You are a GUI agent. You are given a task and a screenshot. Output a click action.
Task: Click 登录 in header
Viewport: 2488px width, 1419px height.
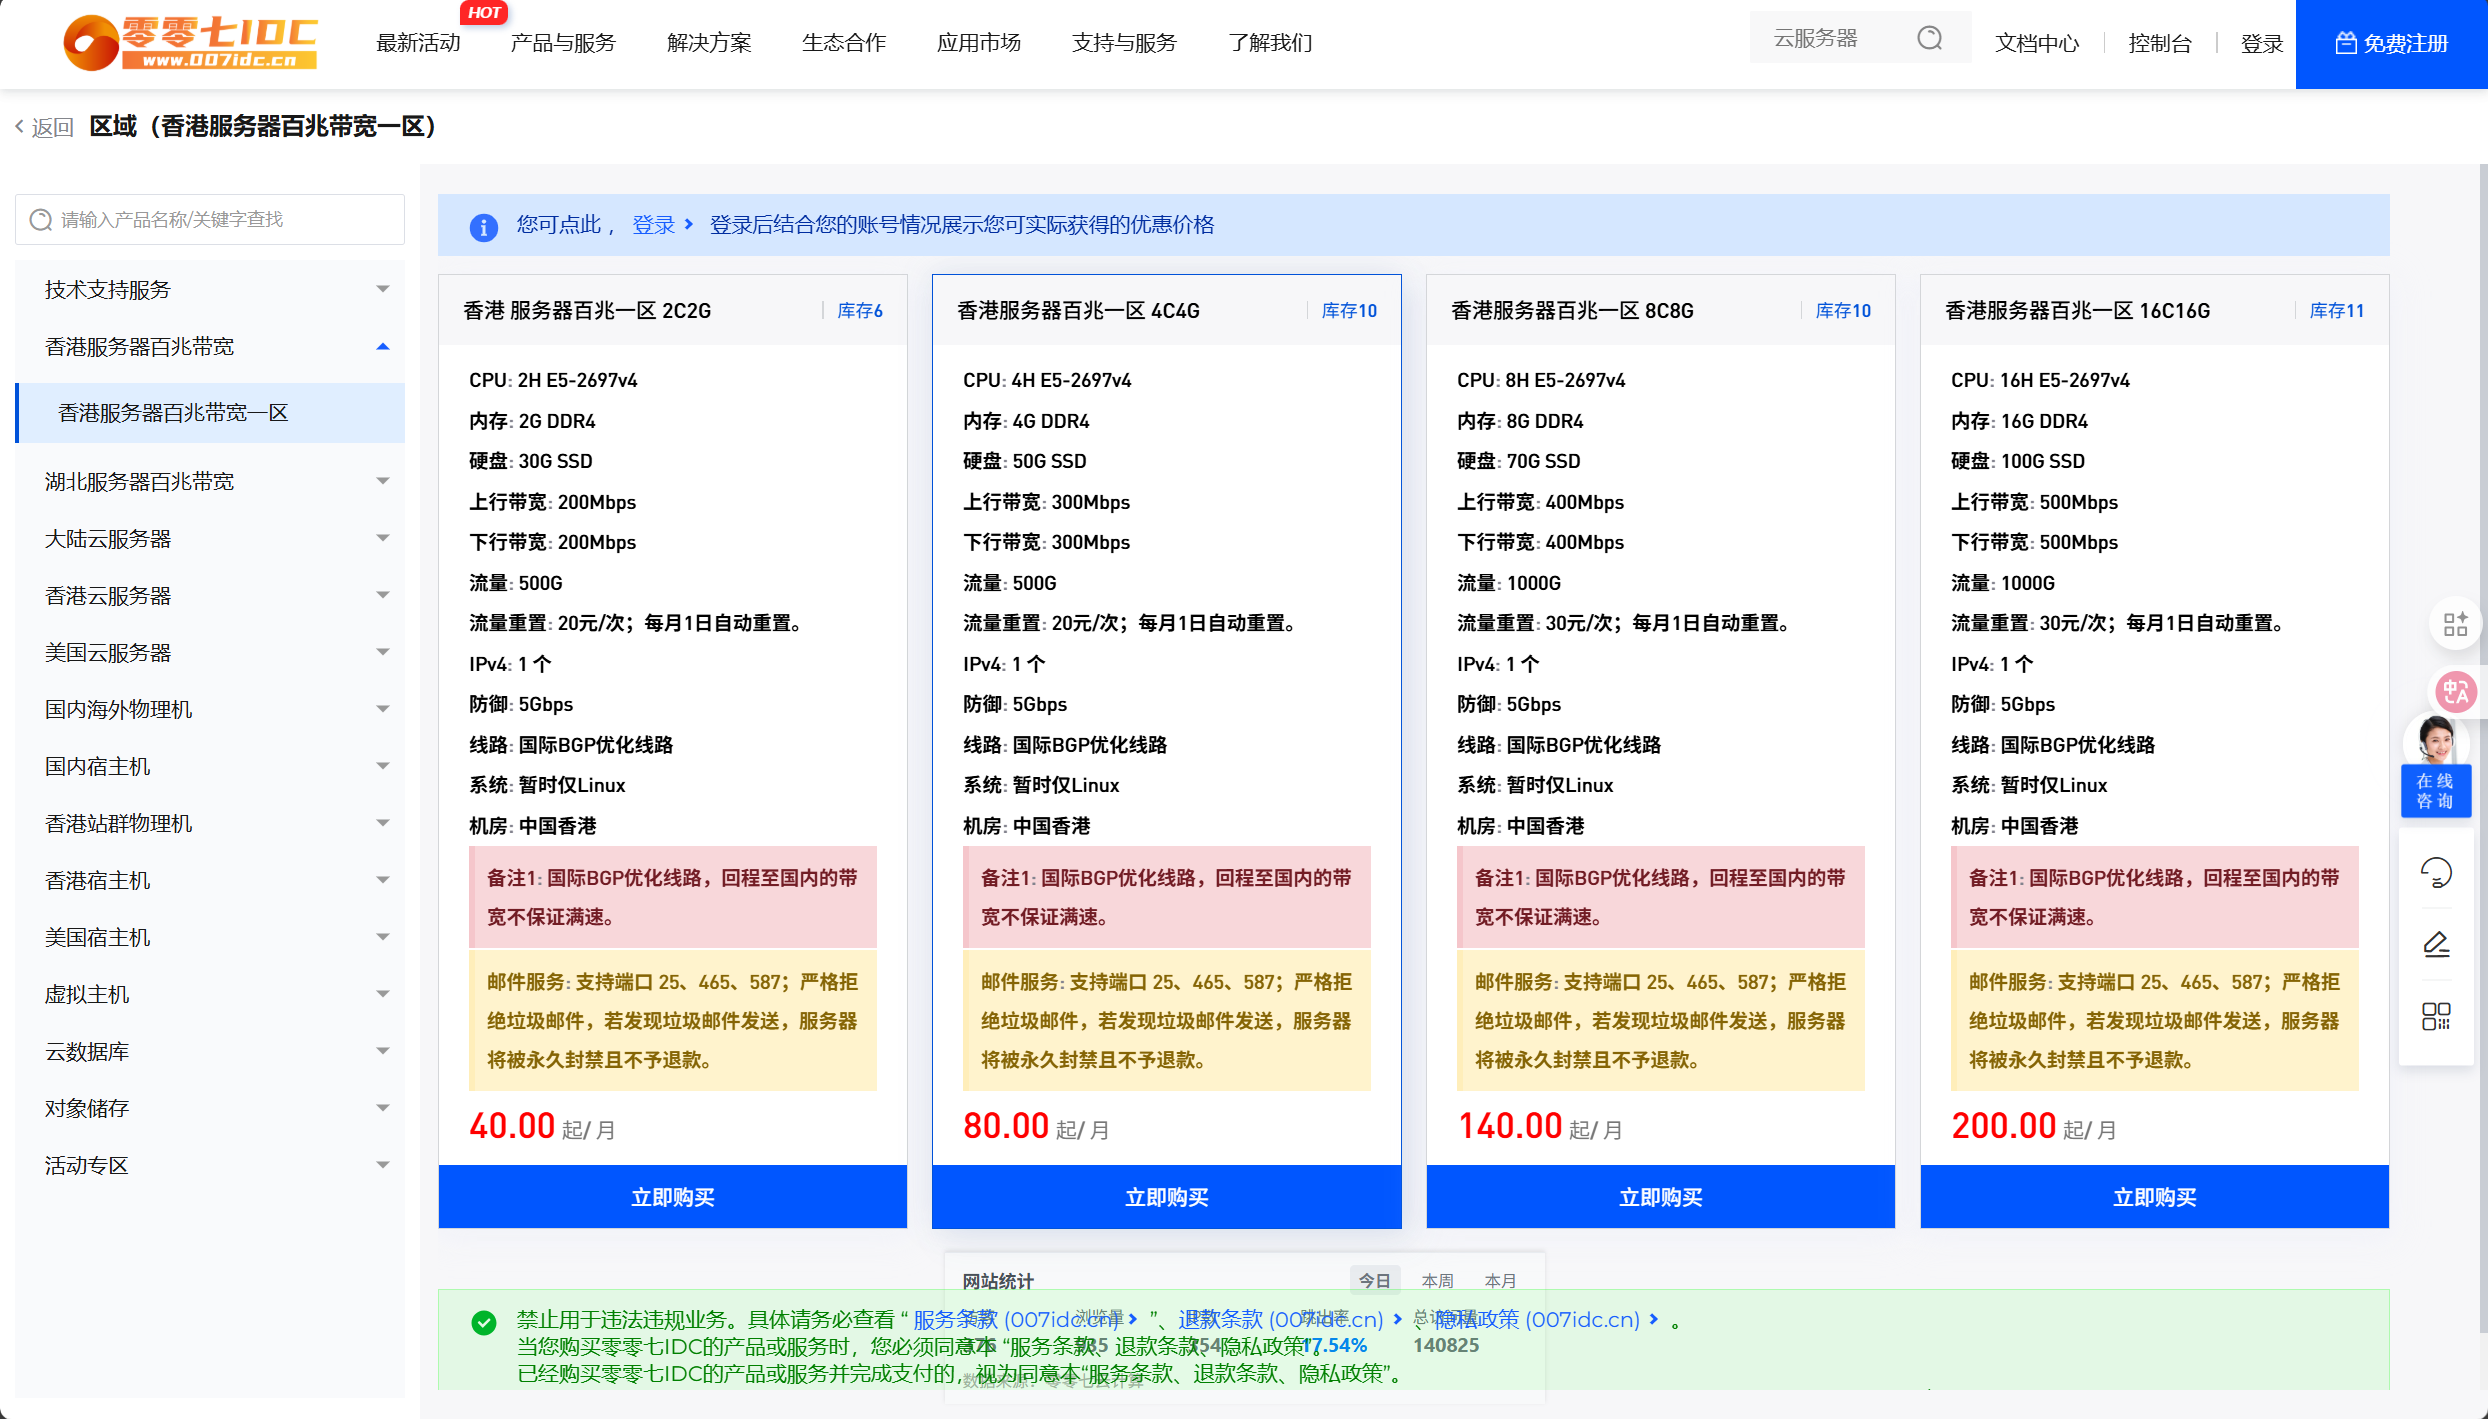pyautogui.click(x=2262, y=43)
